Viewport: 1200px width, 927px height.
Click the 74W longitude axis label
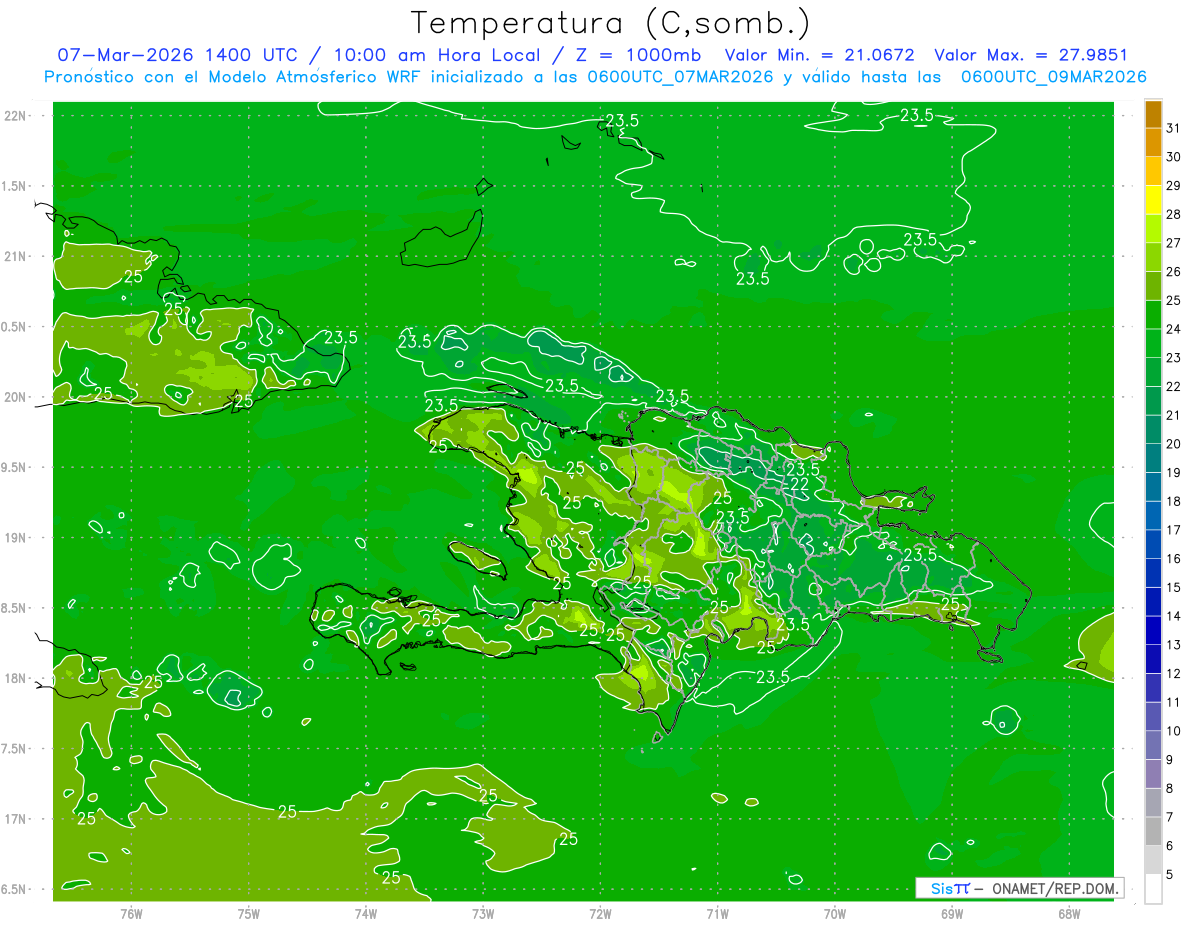click(x=366, y=913)
